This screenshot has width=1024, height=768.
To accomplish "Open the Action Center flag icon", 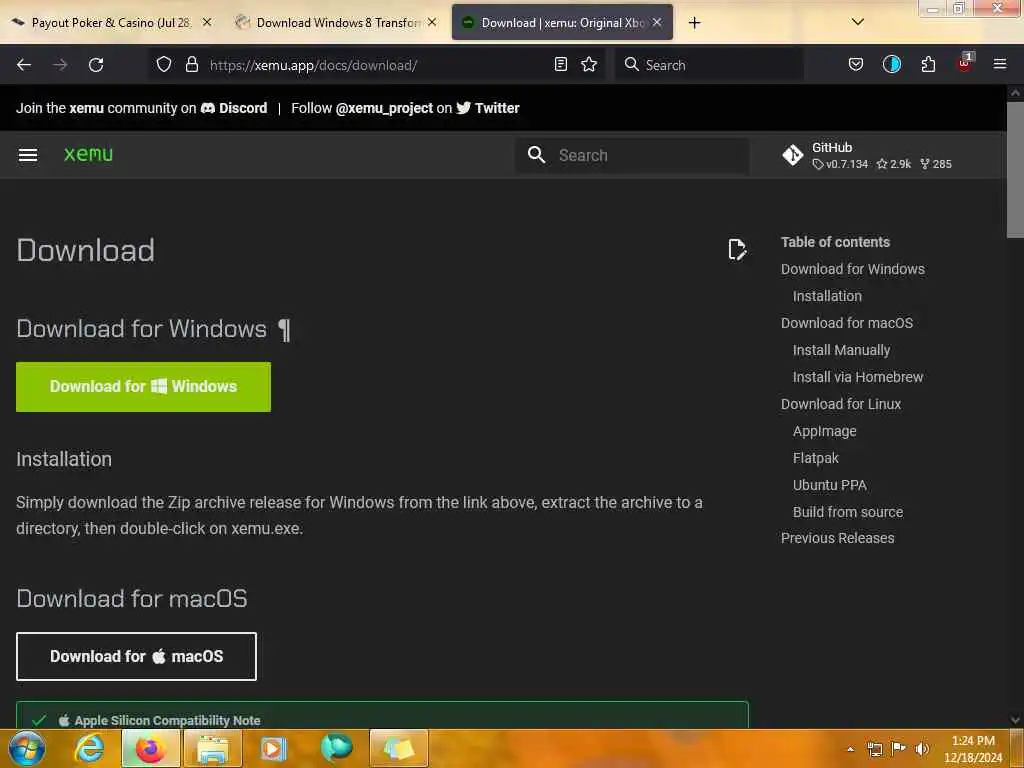I will [x=898, y=749].
